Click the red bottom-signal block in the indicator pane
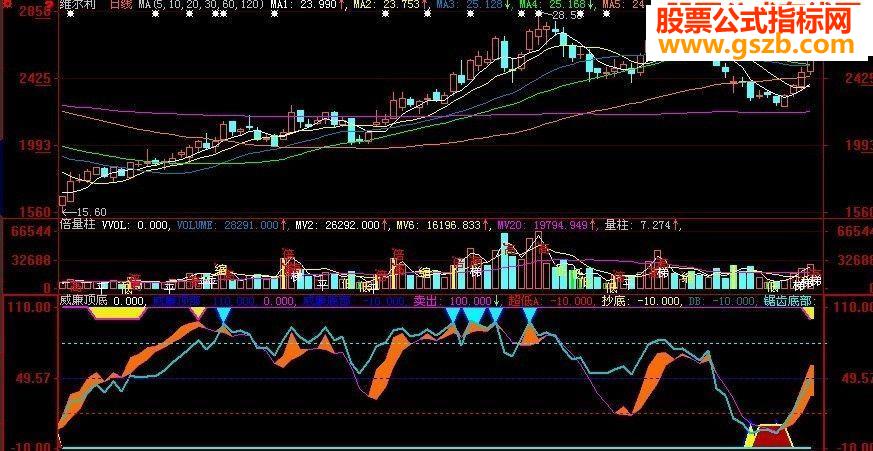Viewport: 873px width, 451px height. 773,436
